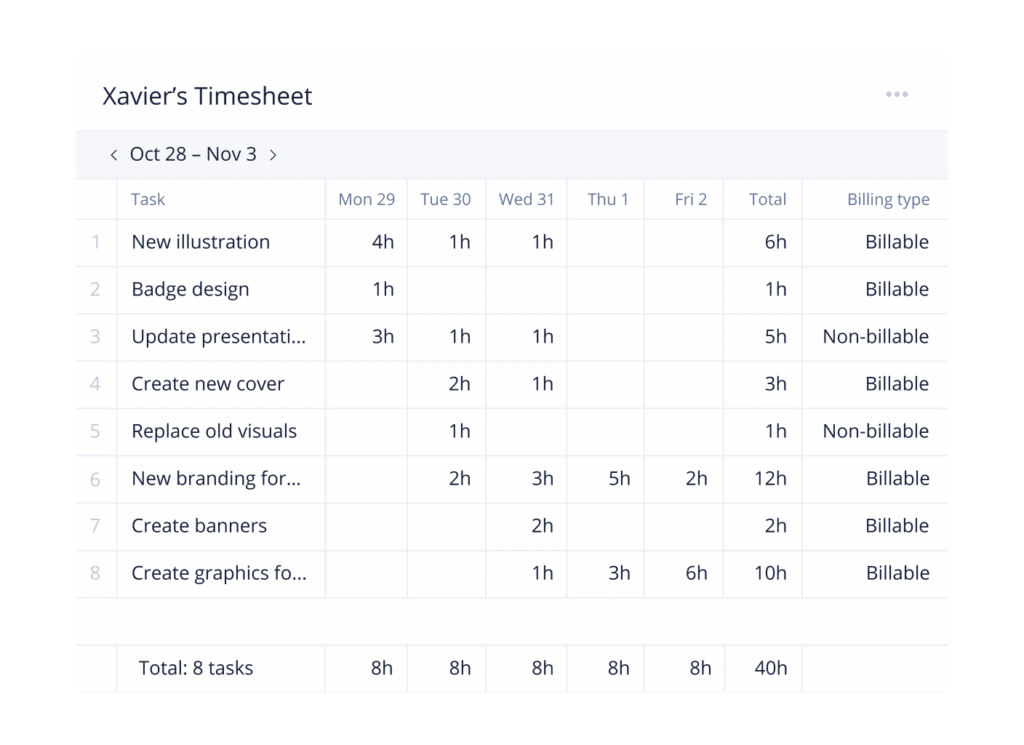Image resolution: width=1024 pixels, height=745 pixels.
Task: Click the Xavier's Timesheet title
Action: click(207, 96)
